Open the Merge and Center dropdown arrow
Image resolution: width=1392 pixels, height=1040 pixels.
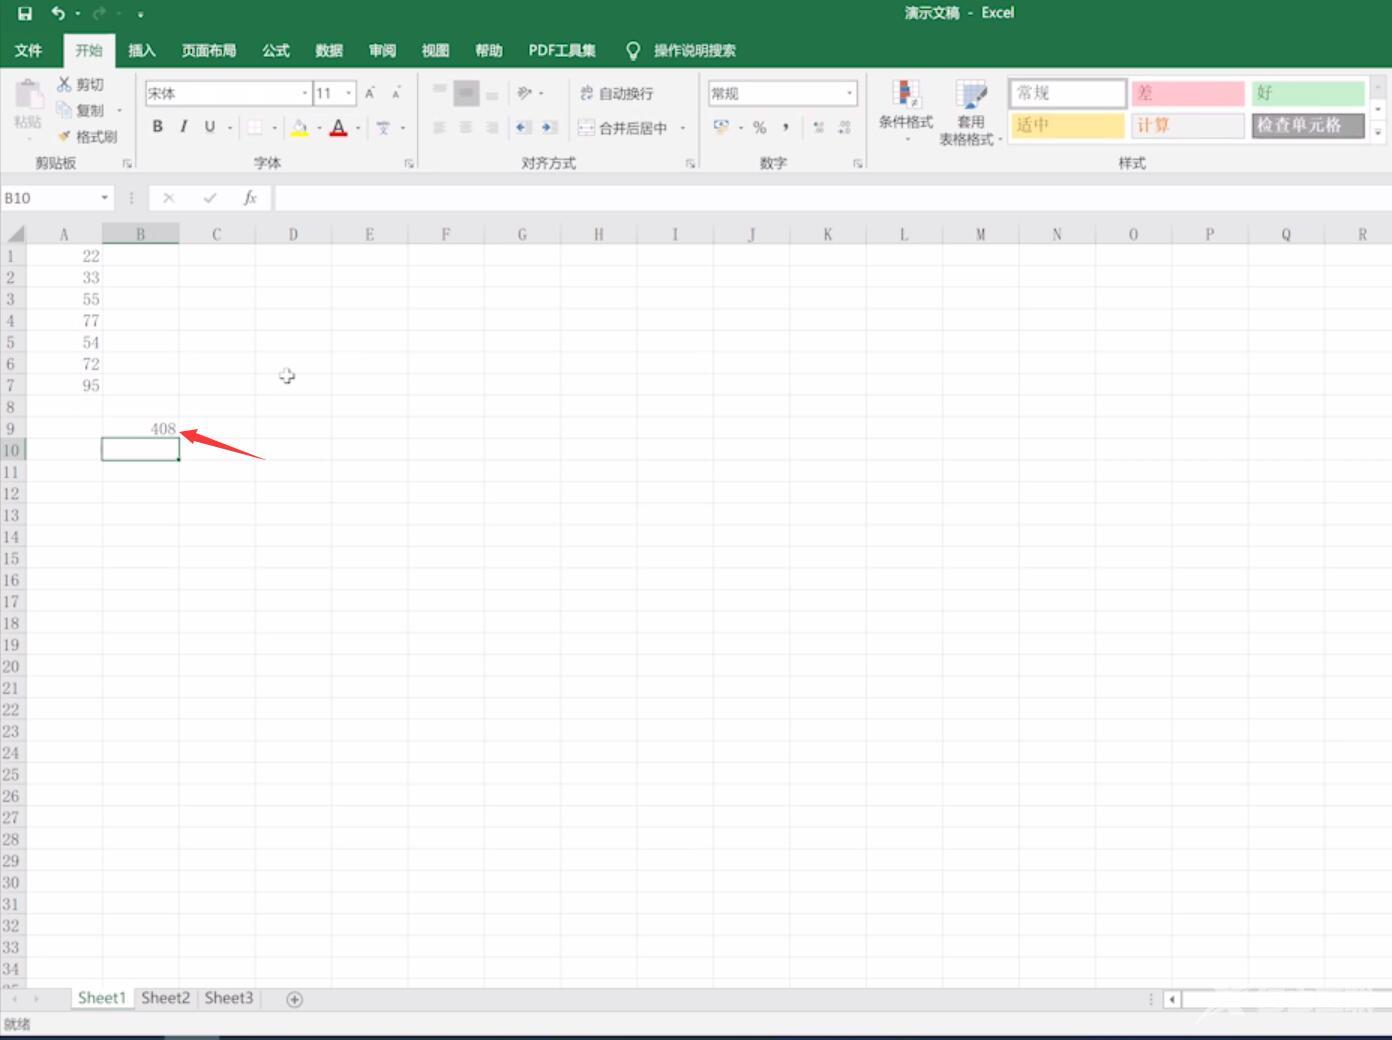683,128
